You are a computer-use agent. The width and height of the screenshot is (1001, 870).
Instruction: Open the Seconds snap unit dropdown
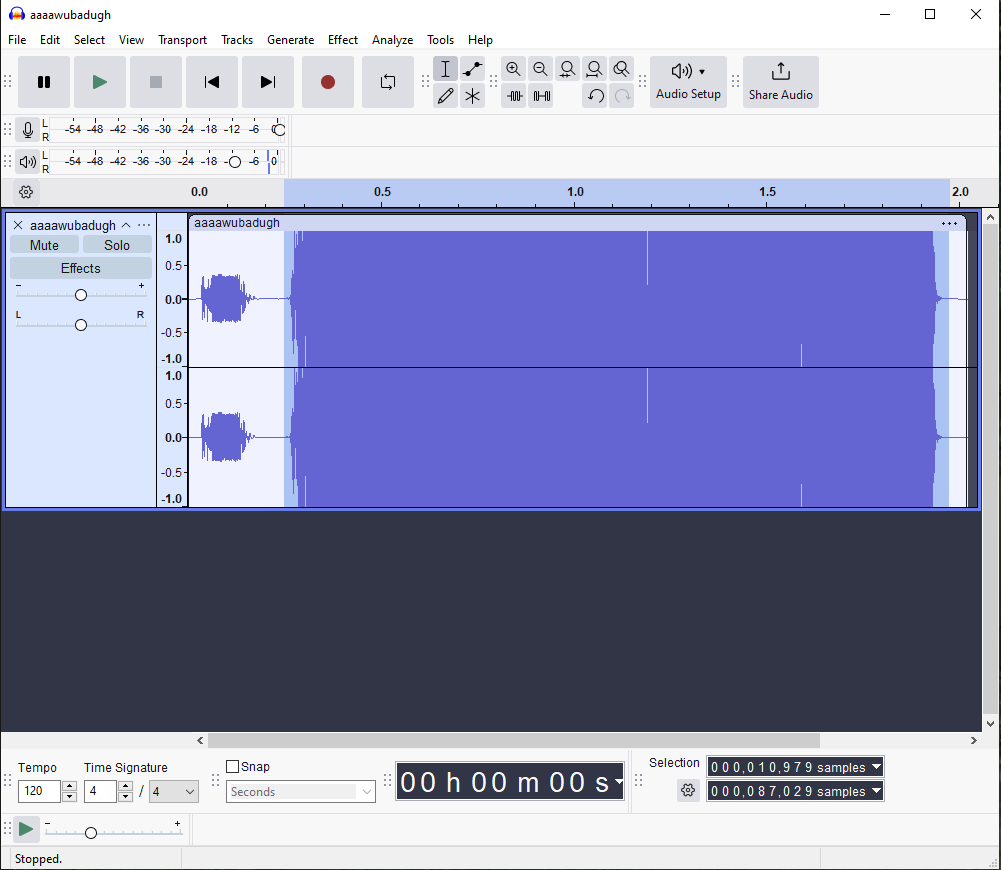[301, 792]
